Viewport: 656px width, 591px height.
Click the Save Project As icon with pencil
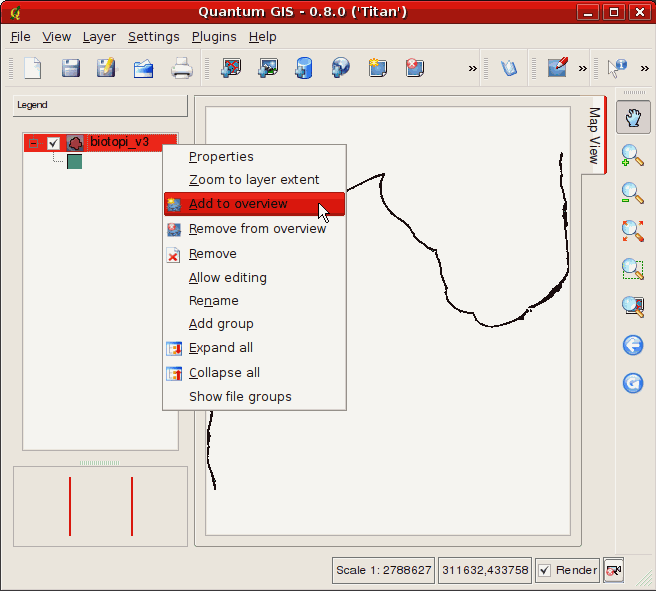pyautogui.click(x=107, y=68)
